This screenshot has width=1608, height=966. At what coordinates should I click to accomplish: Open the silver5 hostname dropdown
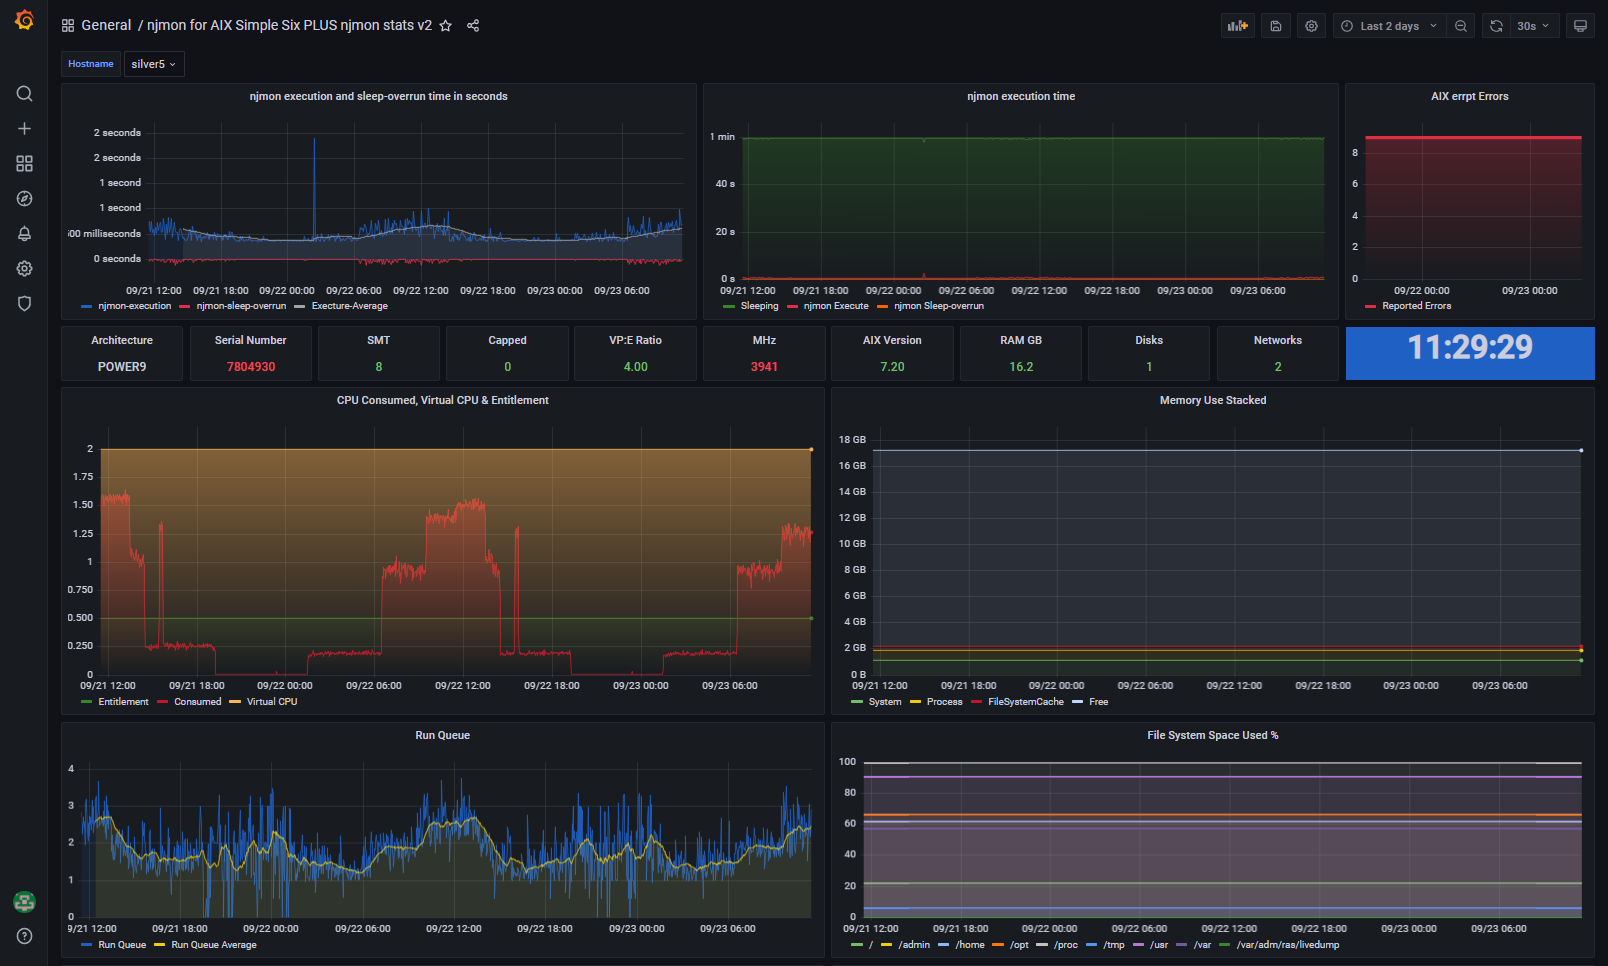point(153,64)
